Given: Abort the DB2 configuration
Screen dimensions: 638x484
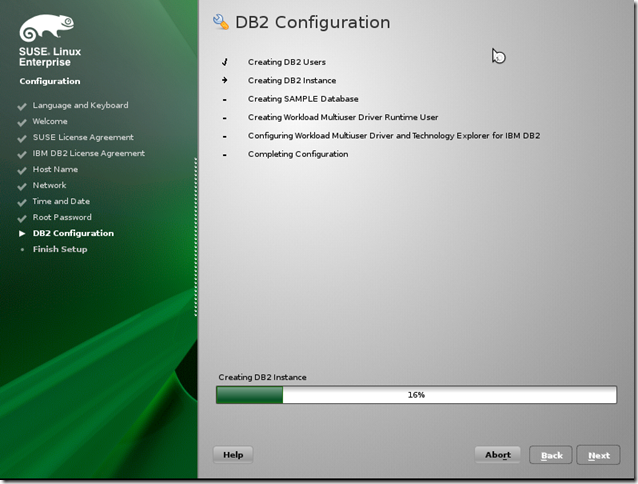Looking at the screenshot, I should tap(498, 455).
